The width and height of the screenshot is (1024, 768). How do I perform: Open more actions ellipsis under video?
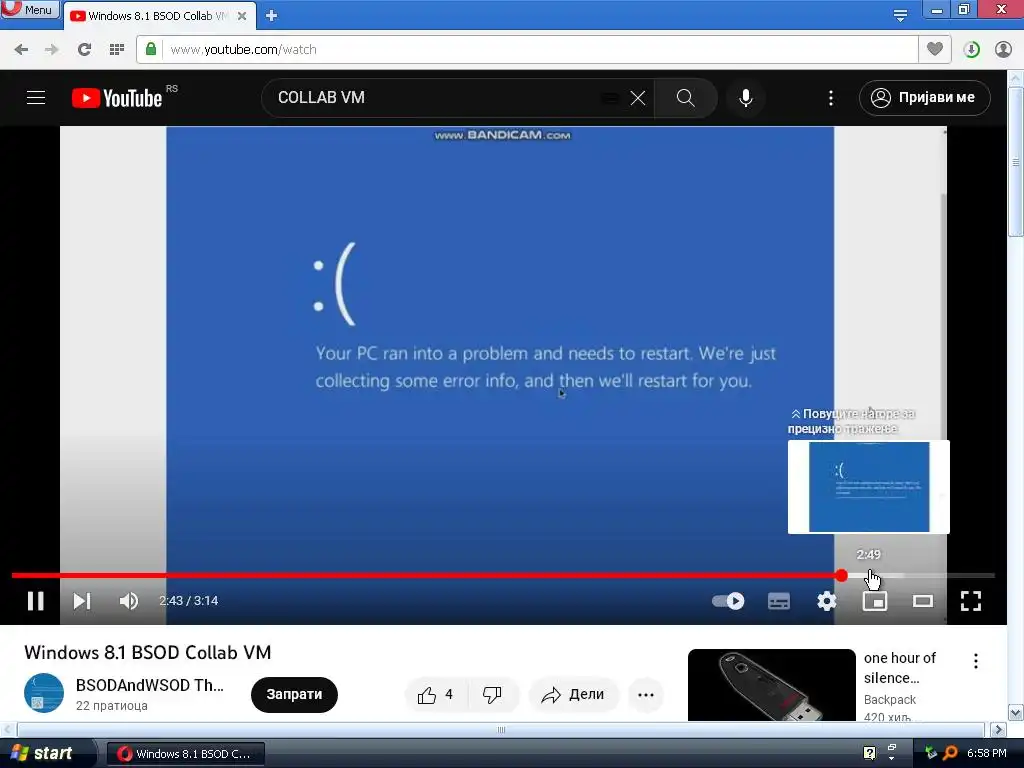tap(645, 694)
